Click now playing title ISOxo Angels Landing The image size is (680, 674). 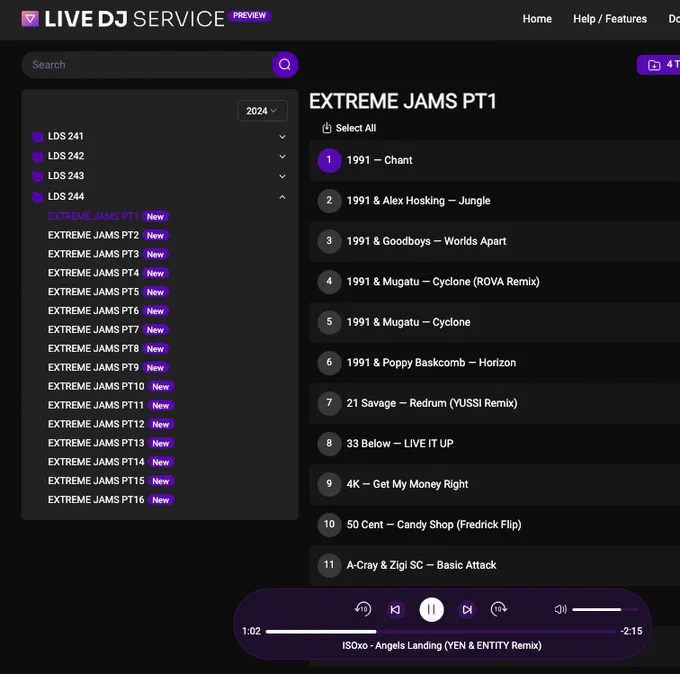tap(441, 646)
